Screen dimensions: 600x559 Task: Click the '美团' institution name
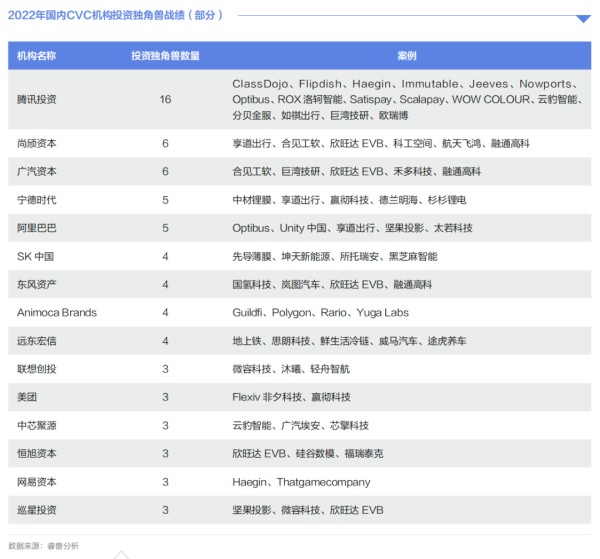click(x=27, y=397)
